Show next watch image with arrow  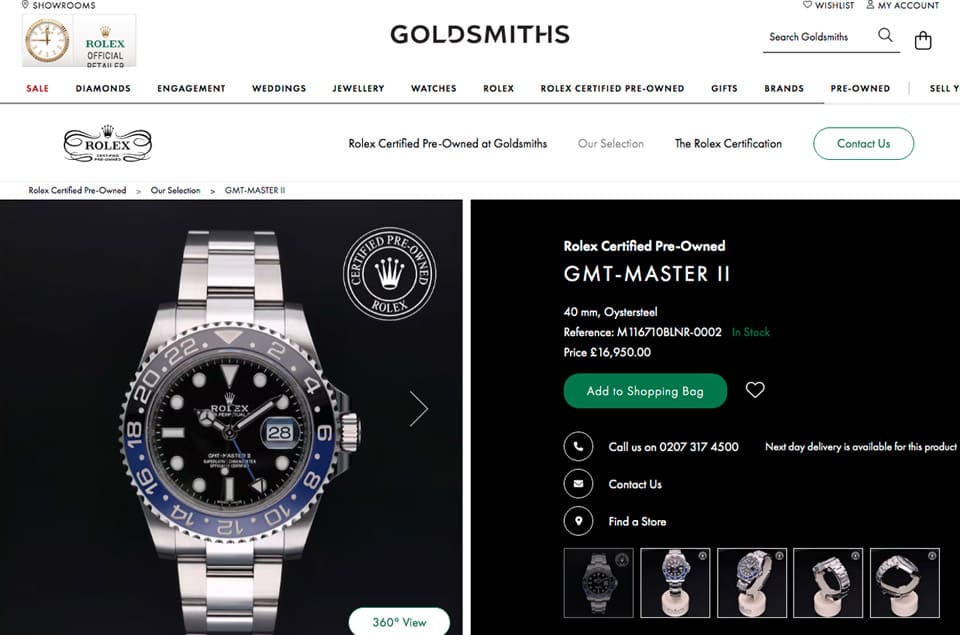point(419,408)
